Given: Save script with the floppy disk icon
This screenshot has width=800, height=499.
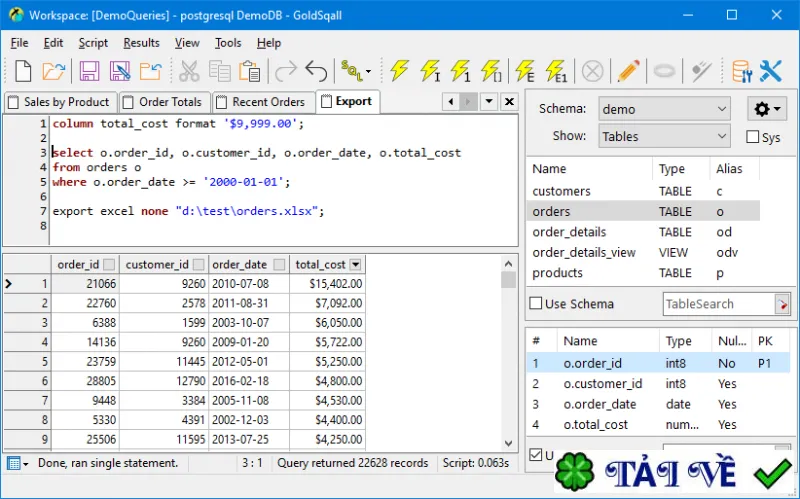Looking at the screenshot, I should pos(89,71).
